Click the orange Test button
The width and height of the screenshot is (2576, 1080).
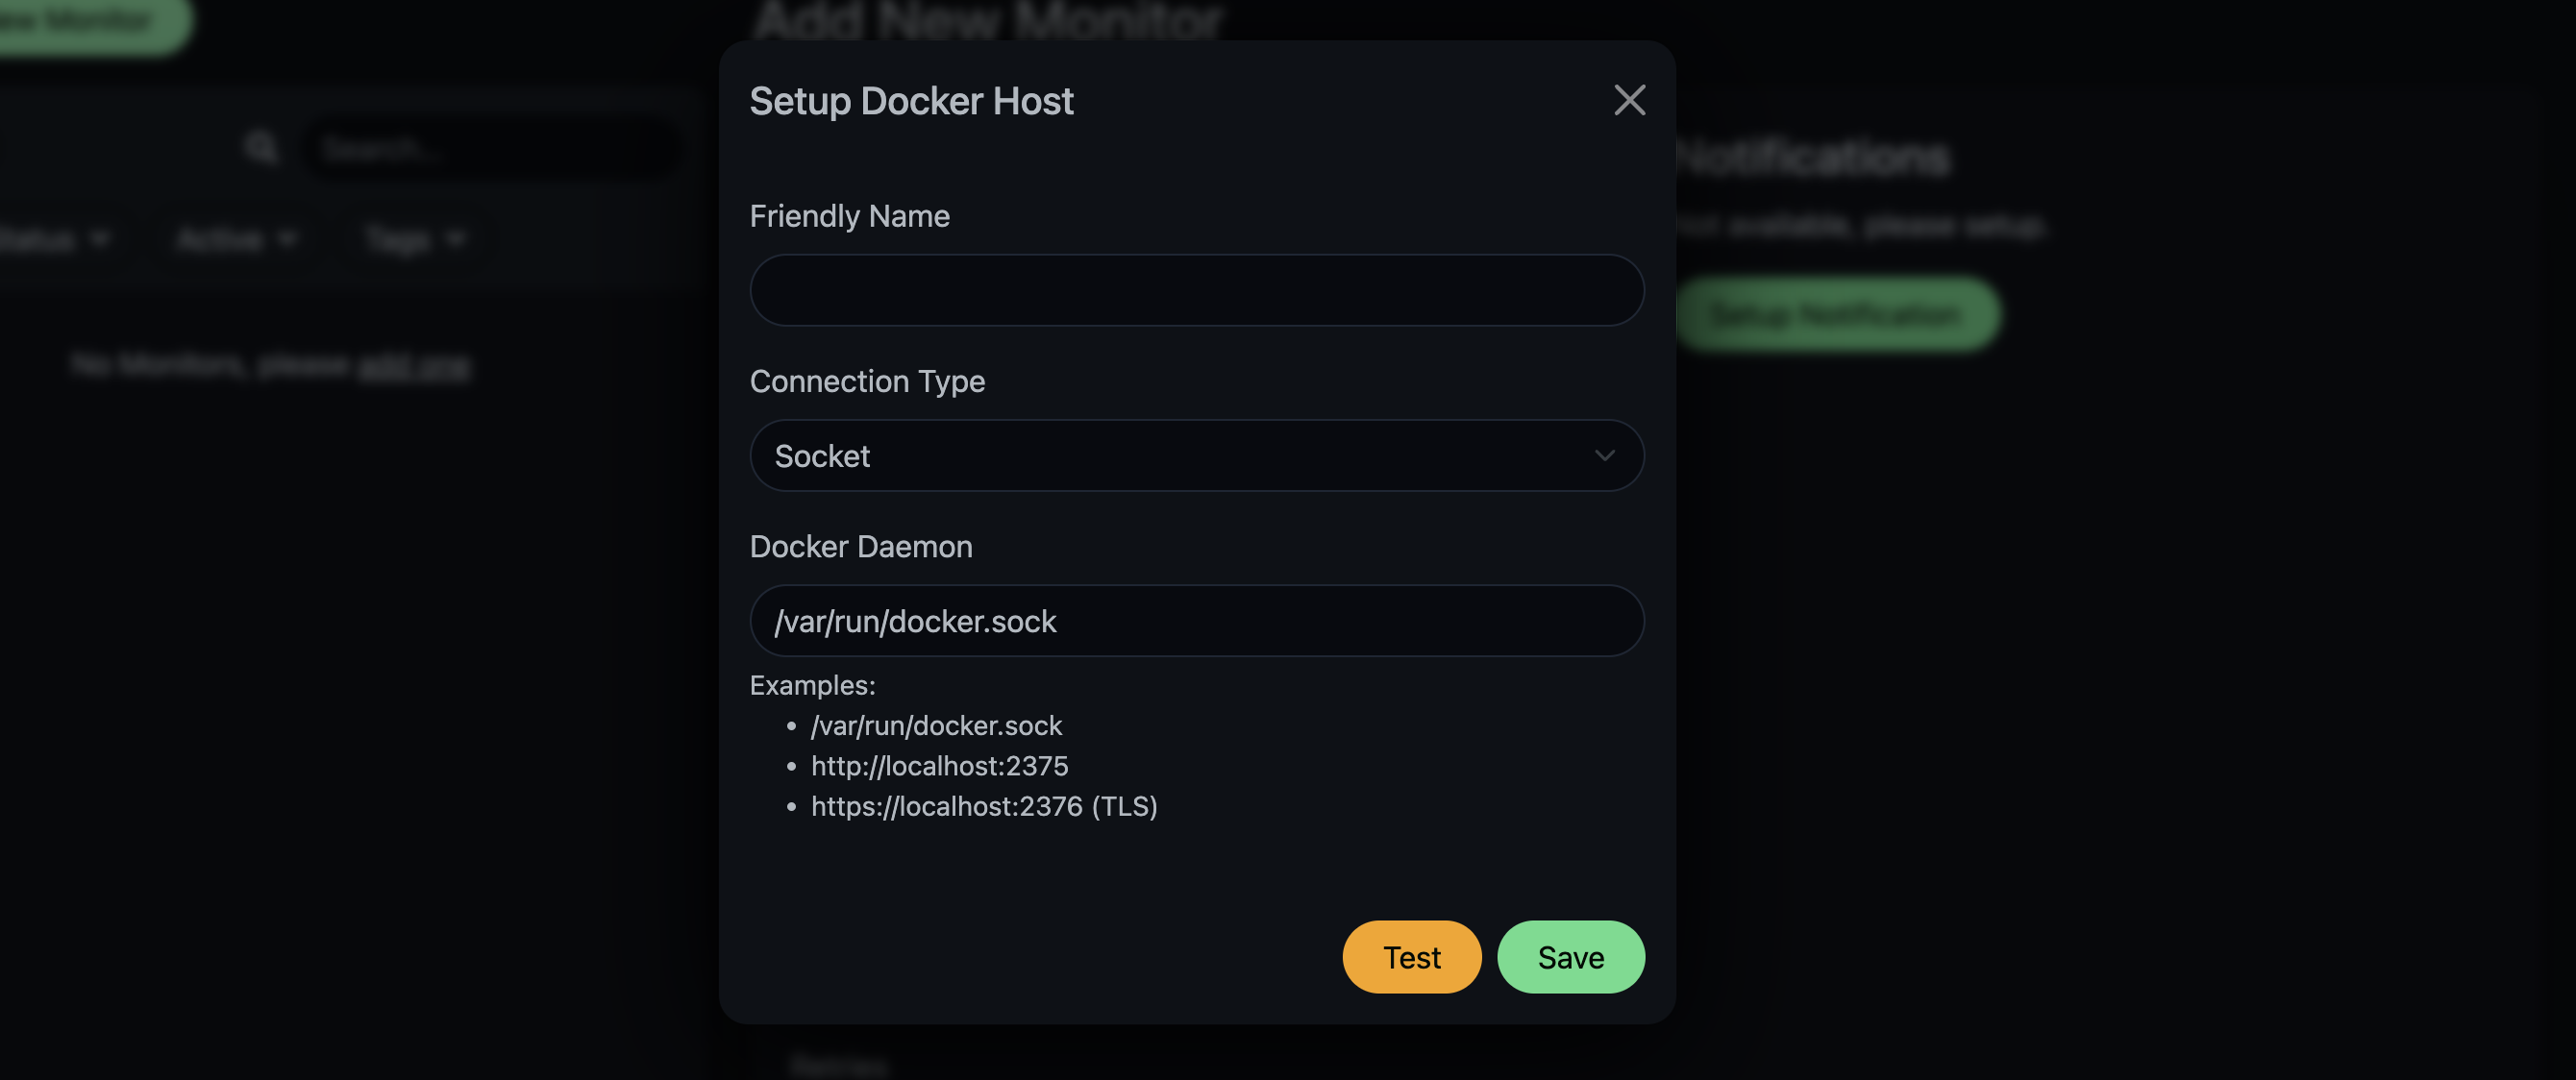coord(1411,957)
